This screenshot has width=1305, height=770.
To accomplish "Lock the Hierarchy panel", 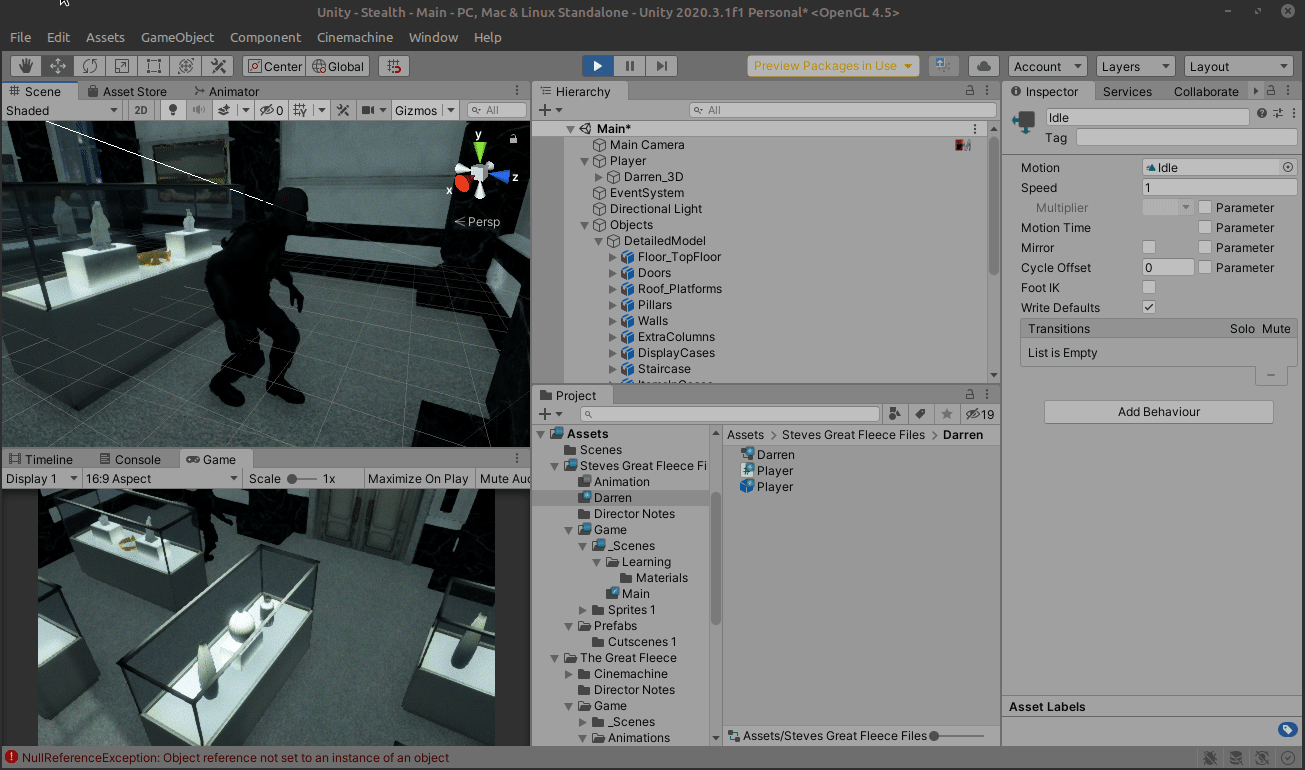I will [969, 91].
